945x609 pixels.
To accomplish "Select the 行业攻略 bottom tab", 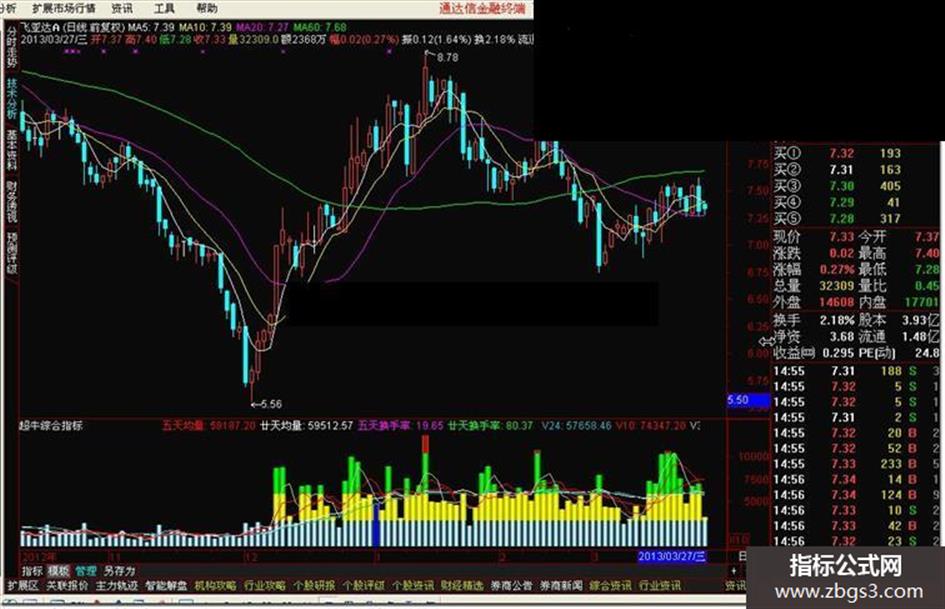I will click(x=265, y=585).
